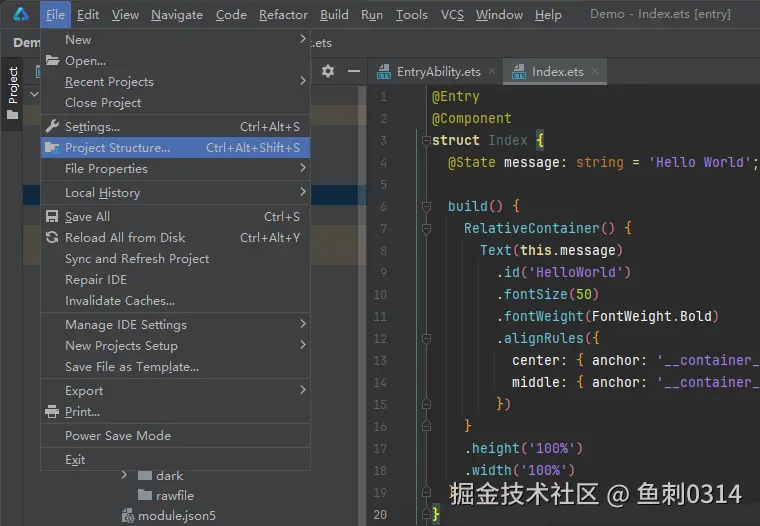Screen dimensions: 760x526
Task: Click the project panel vertical scrollbar
Action: click(362, 305)
